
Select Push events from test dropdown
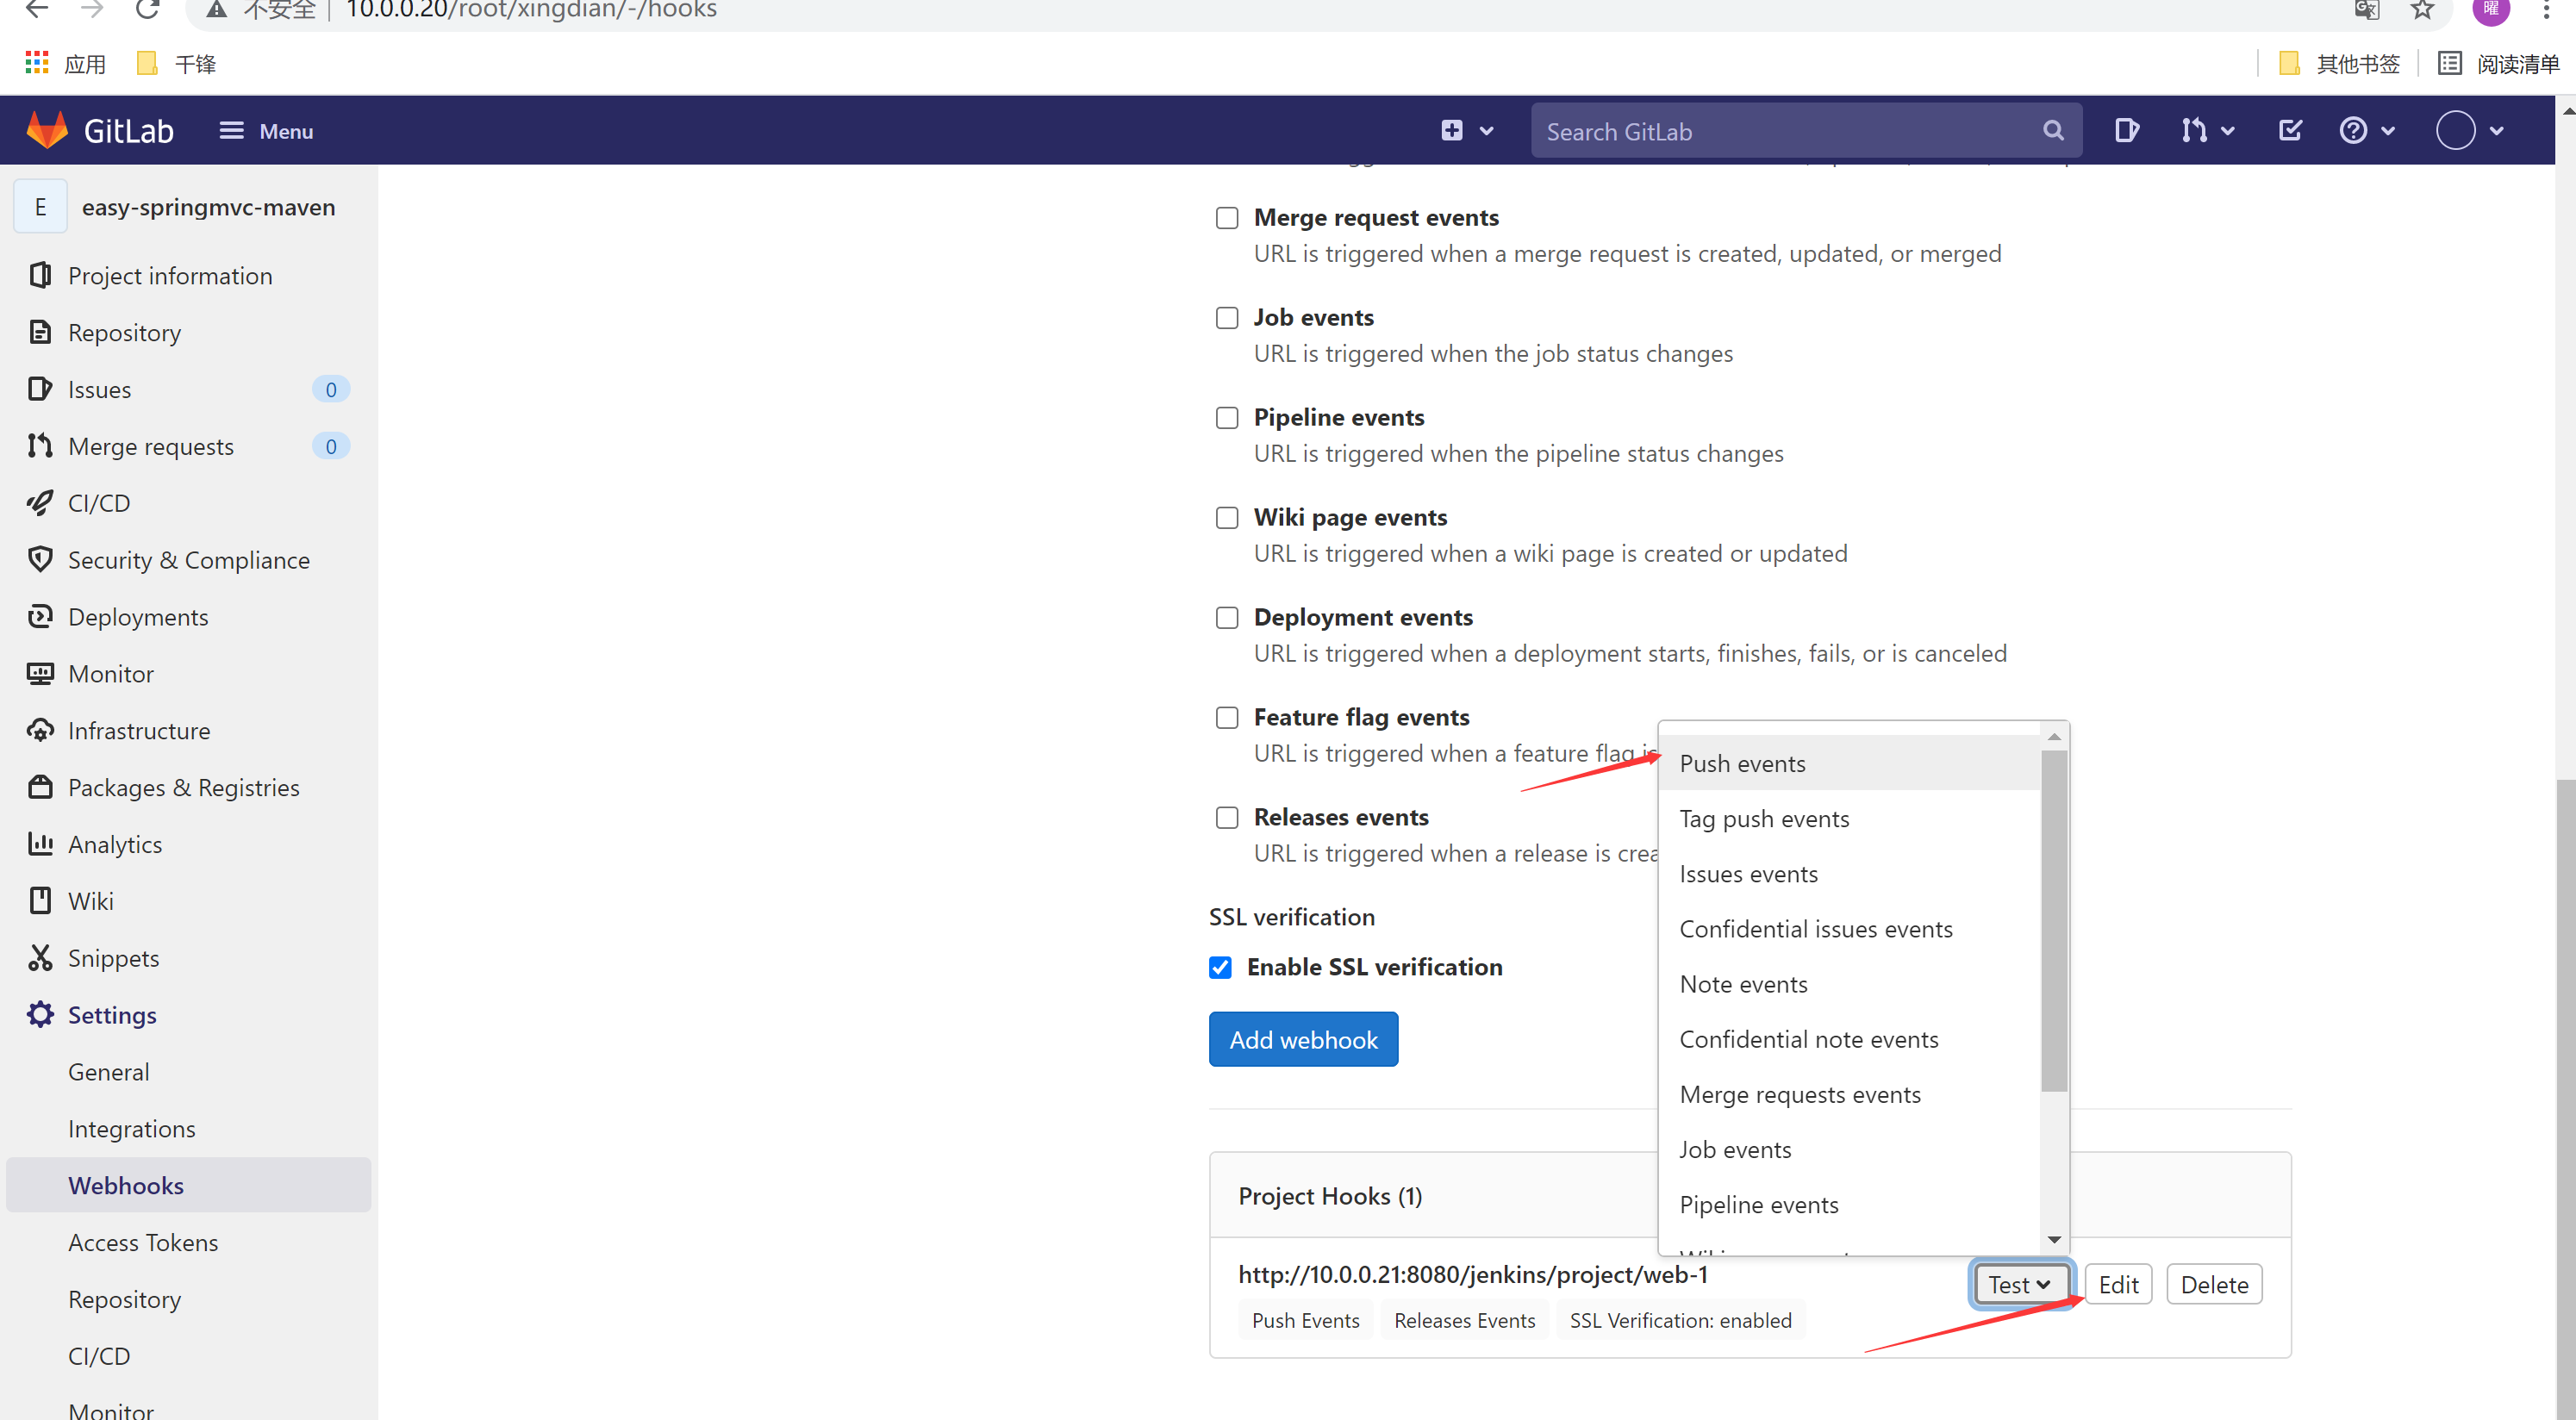coord(1743,763)
